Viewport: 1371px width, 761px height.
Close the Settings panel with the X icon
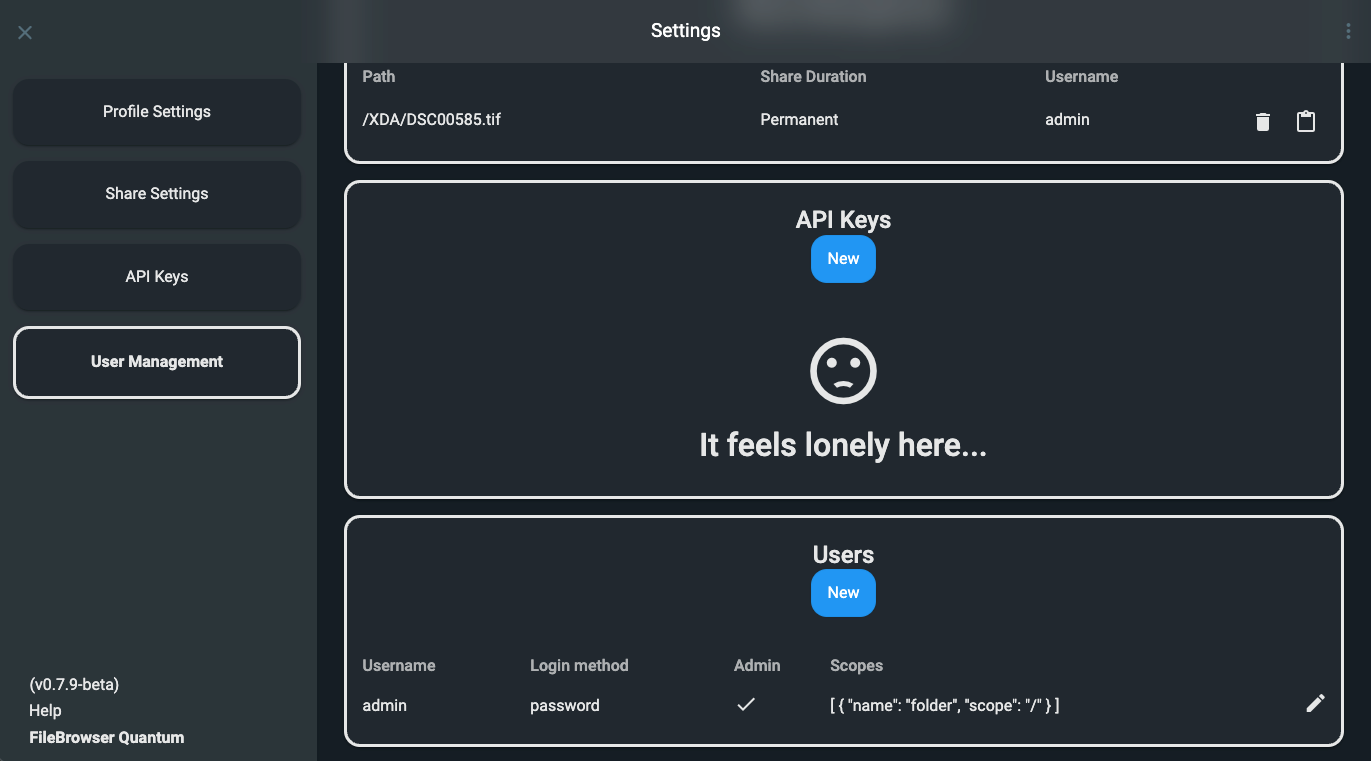(x=25, y=32)
